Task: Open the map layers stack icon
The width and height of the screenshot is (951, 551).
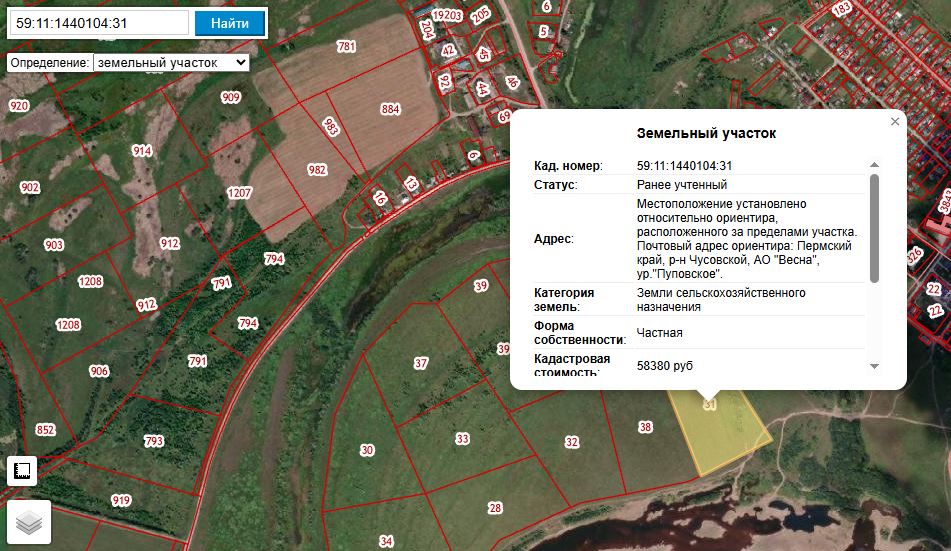Action: pos(29,522)
